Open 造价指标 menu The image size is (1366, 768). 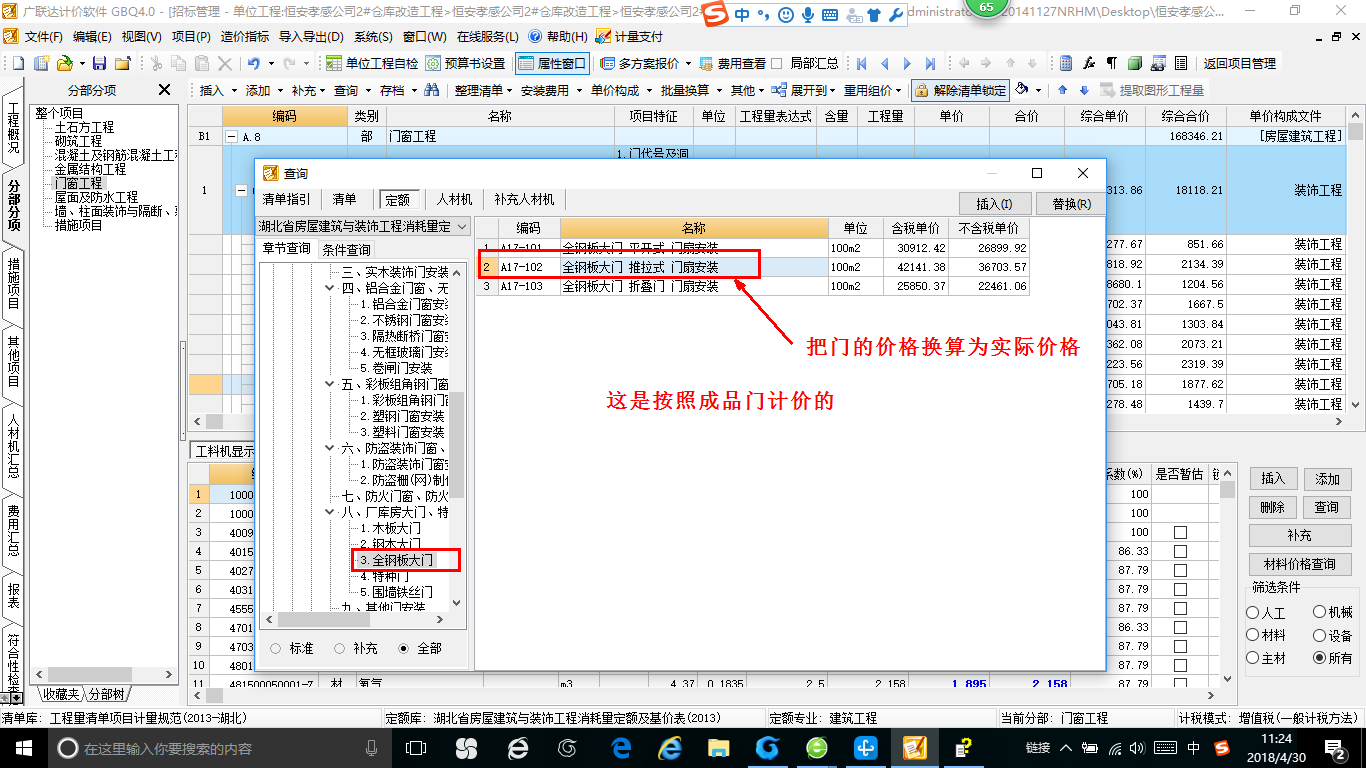pyautogui.click(x=244, y=36)
